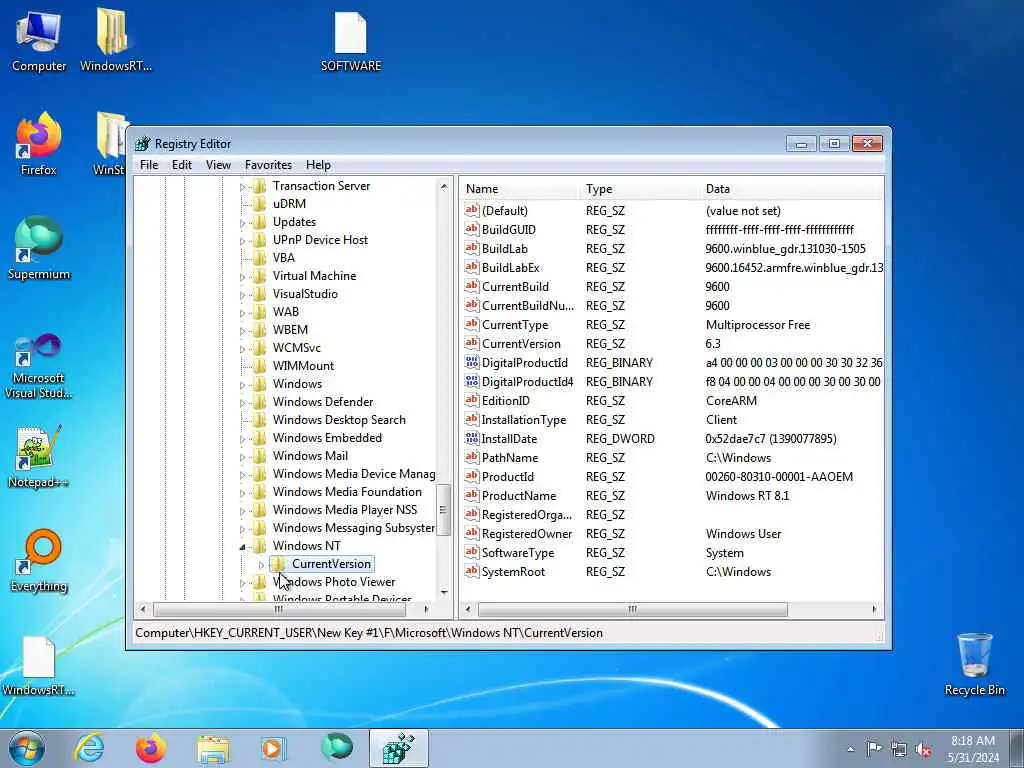Click the Windows NT folder icon
Screen dimensions: 1024x768
(x=259, y=546)
